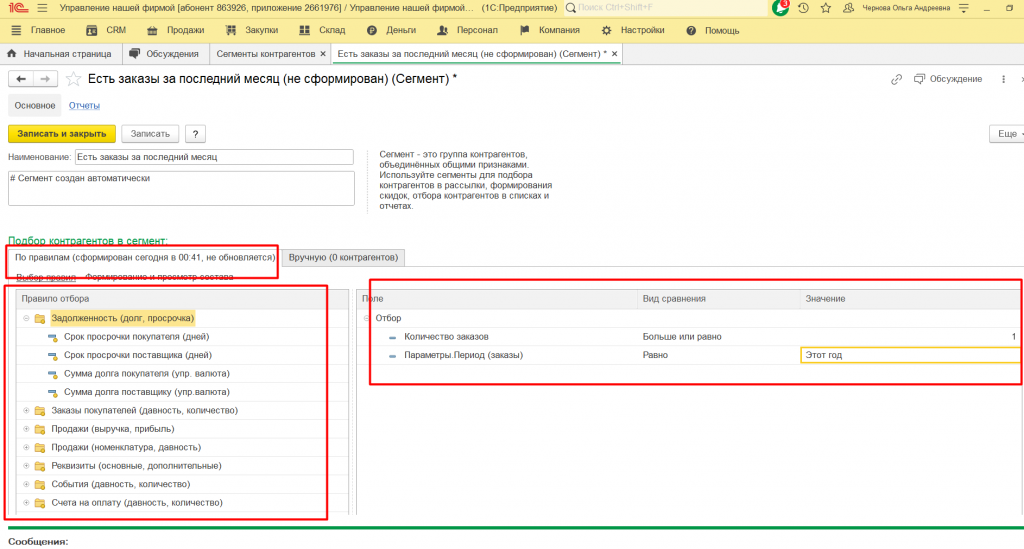1024x549 pixels.
Task: Open the Персонал section
Action: click(467, 30)
